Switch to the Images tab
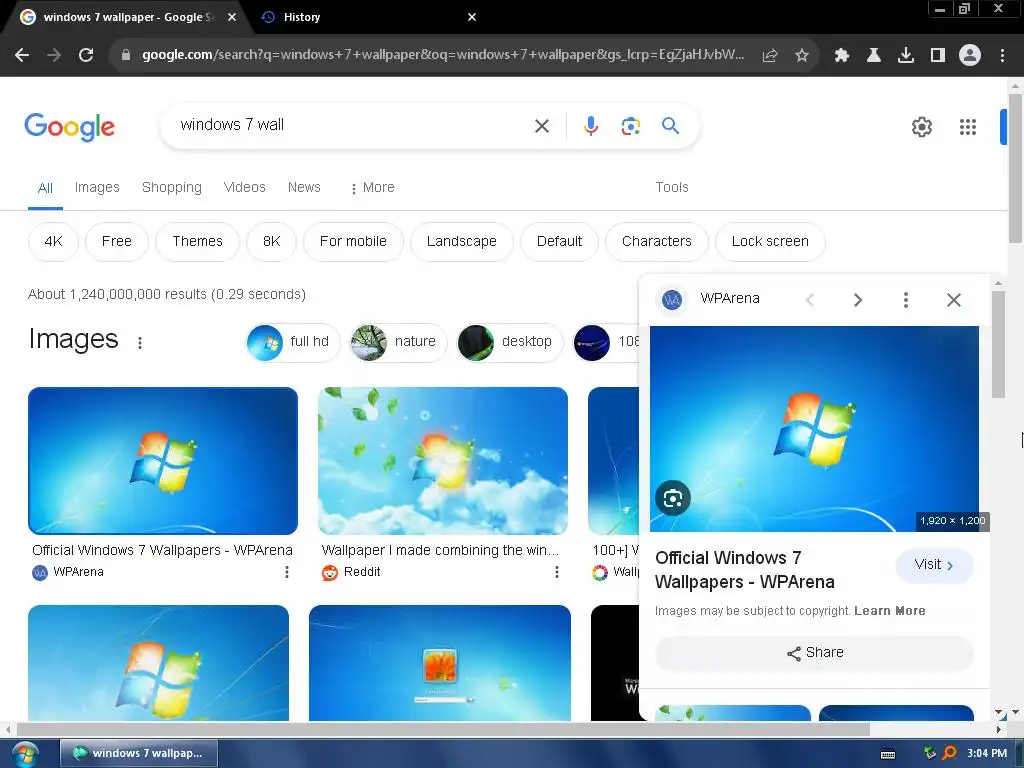The image size is (1024, 768). (x=97, y=187)
